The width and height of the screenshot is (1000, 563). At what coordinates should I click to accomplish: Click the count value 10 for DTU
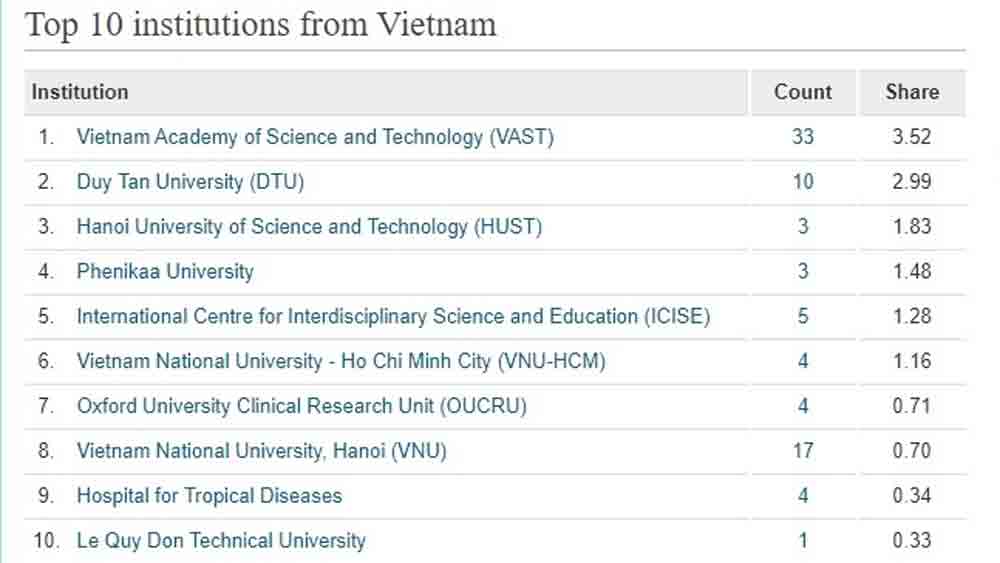(x=803, y=182)
